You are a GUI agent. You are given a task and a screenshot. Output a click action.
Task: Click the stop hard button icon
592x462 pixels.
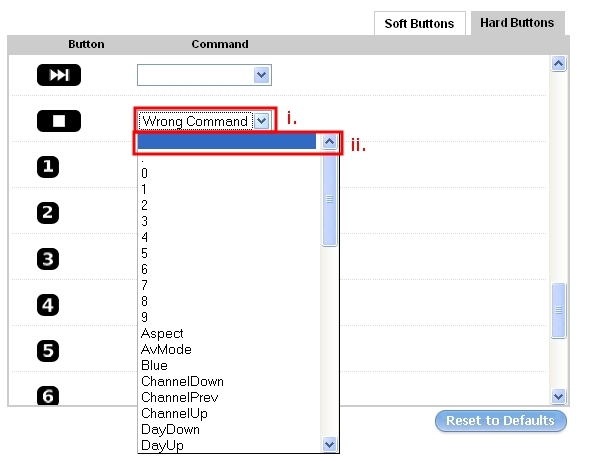pos(59,121)
